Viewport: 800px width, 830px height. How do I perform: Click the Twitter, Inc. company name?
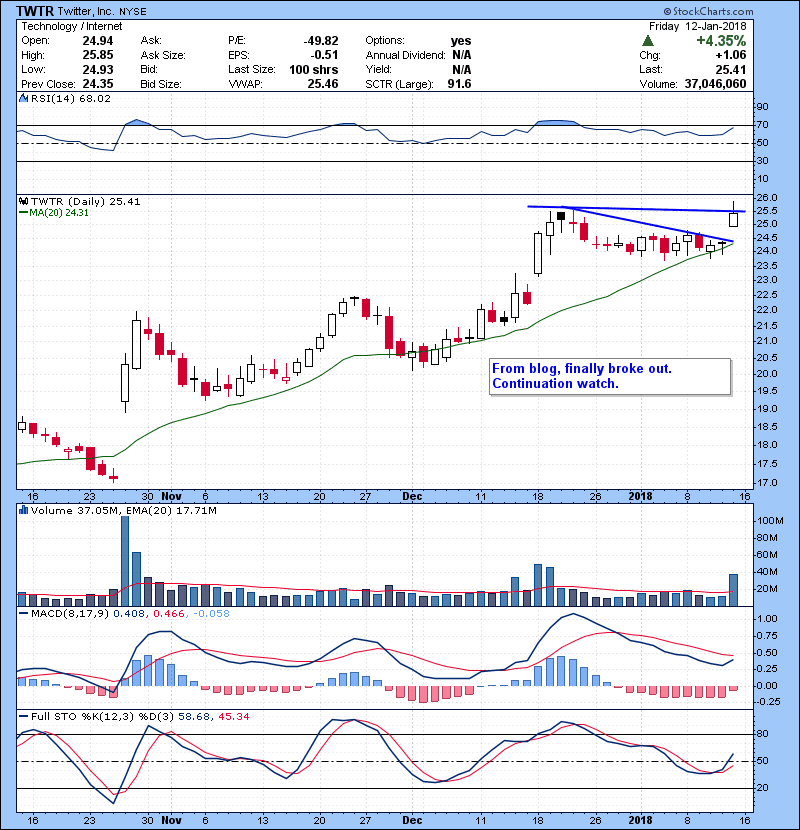click(x=87, y=11)
